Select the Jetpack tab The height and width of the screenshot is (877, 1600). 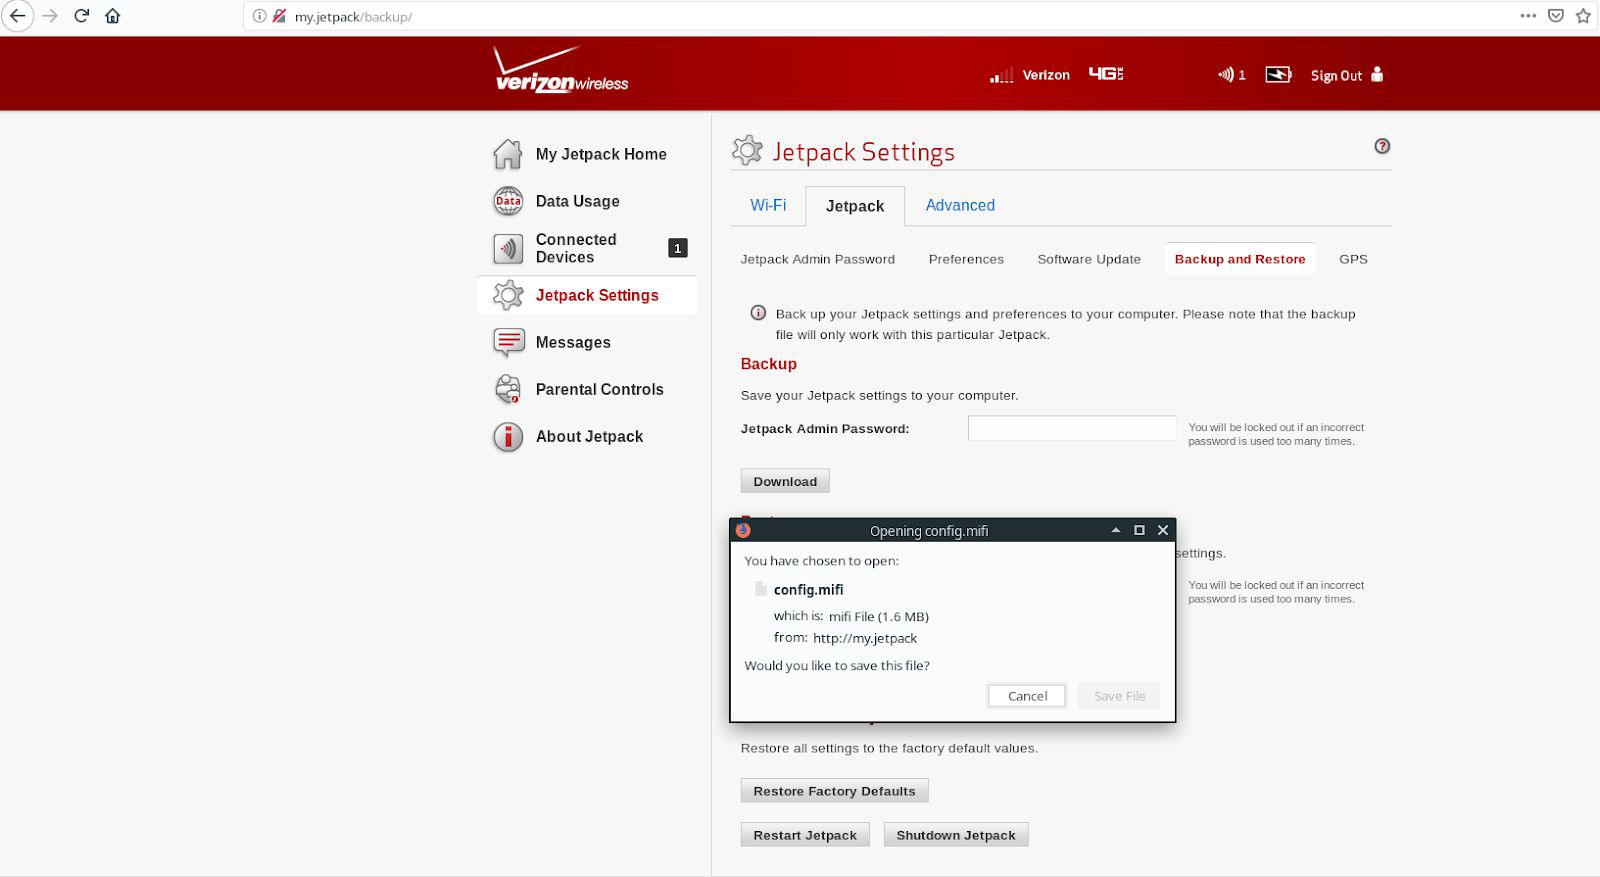pyautogui.click(x=855, y=206)
